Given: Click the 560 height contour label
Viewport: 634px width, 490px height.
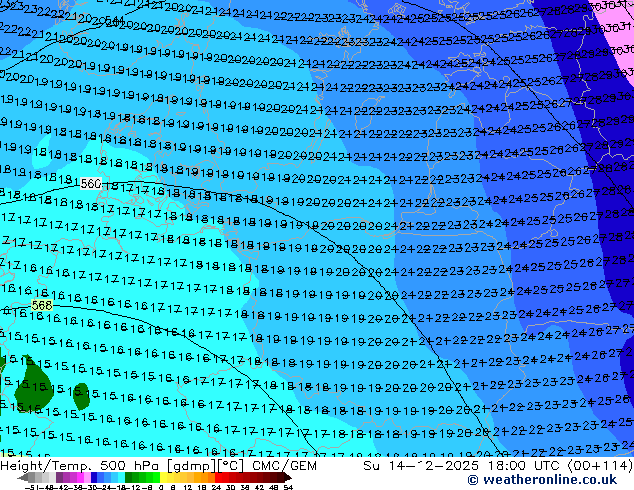Looking at the screenshot, I should pyautogui.click(x=91, y=184).
